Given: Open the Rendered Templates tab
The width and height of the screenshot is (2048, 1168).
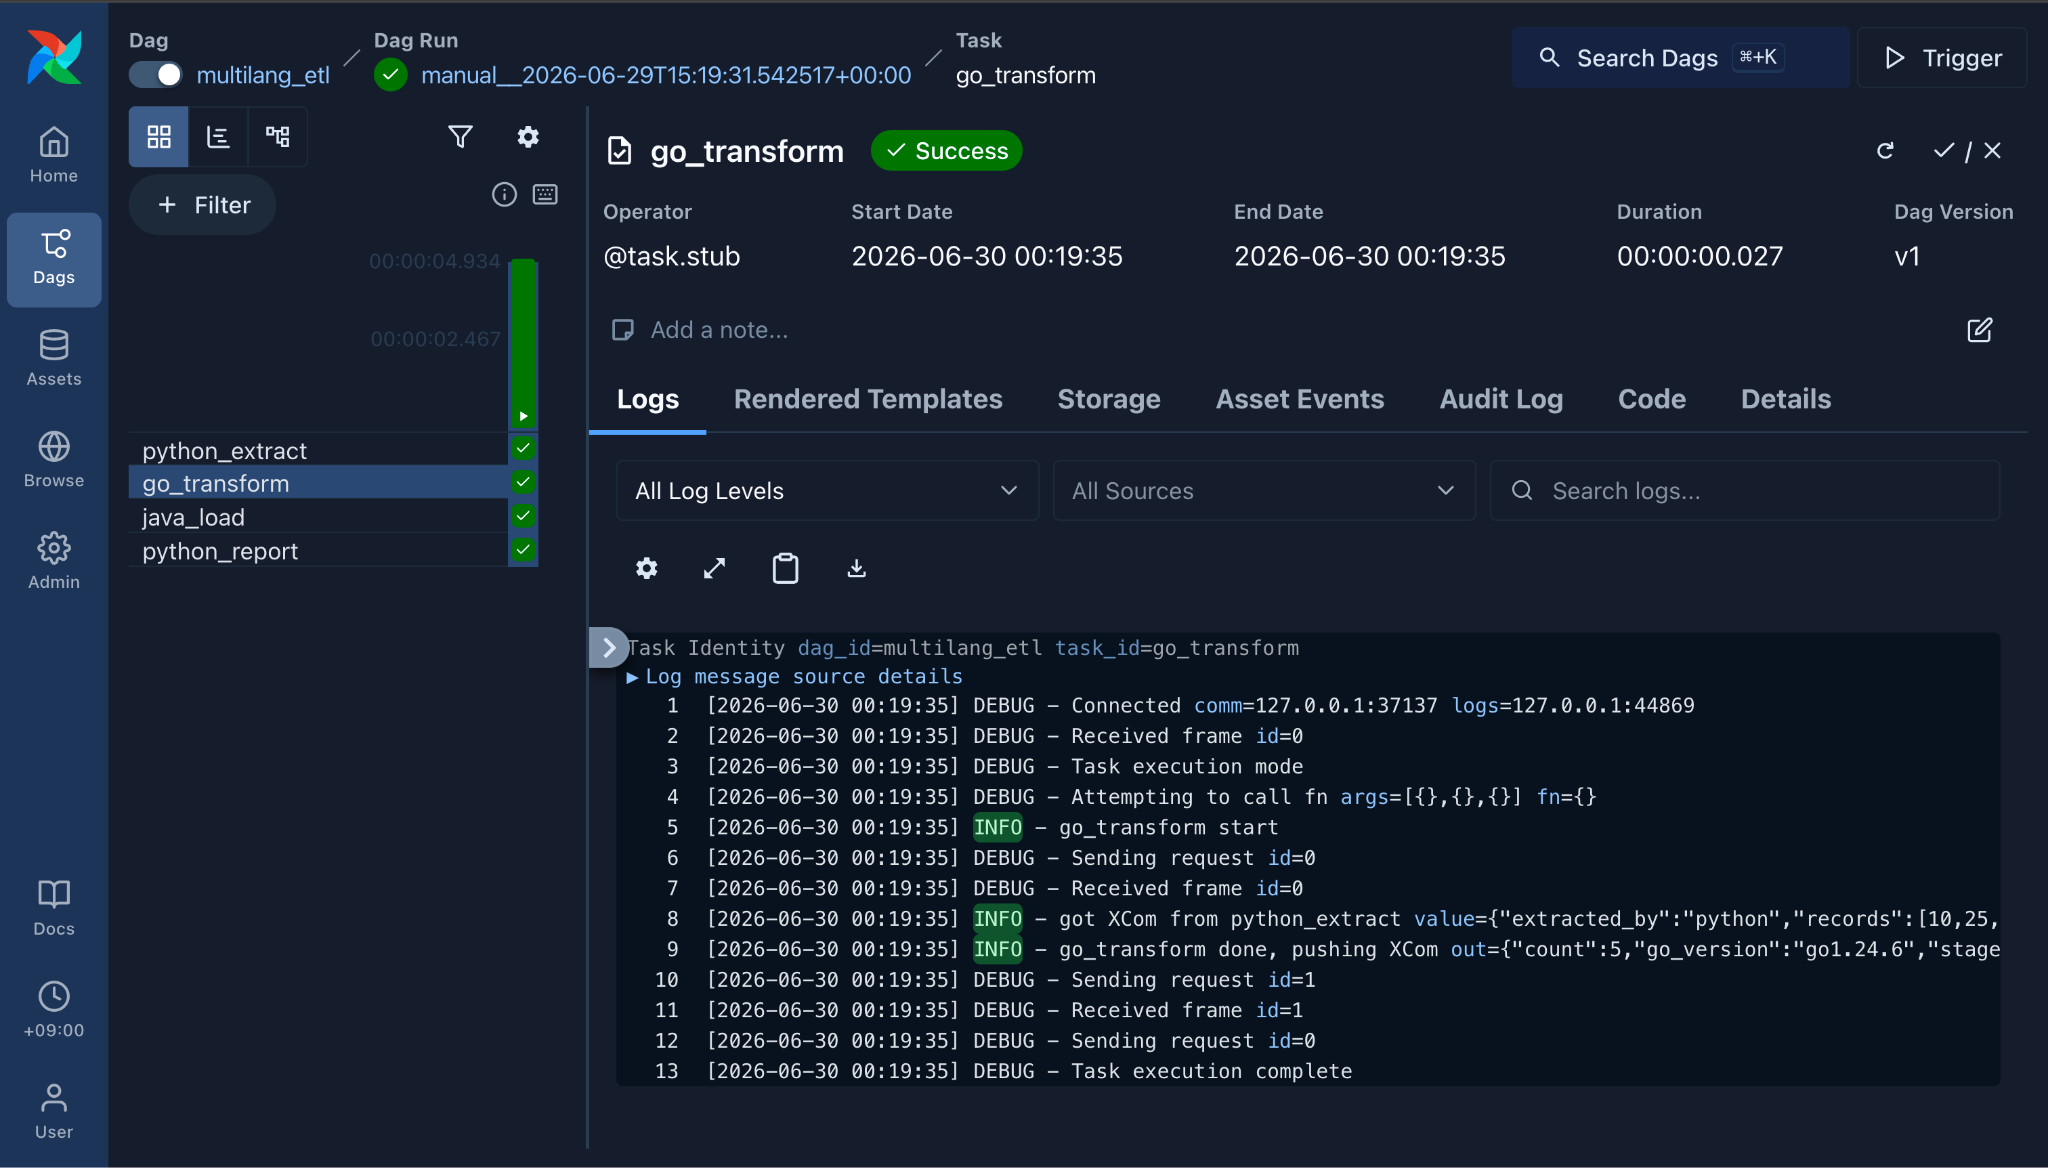Looking at the screenshot, I should [868, 399].
